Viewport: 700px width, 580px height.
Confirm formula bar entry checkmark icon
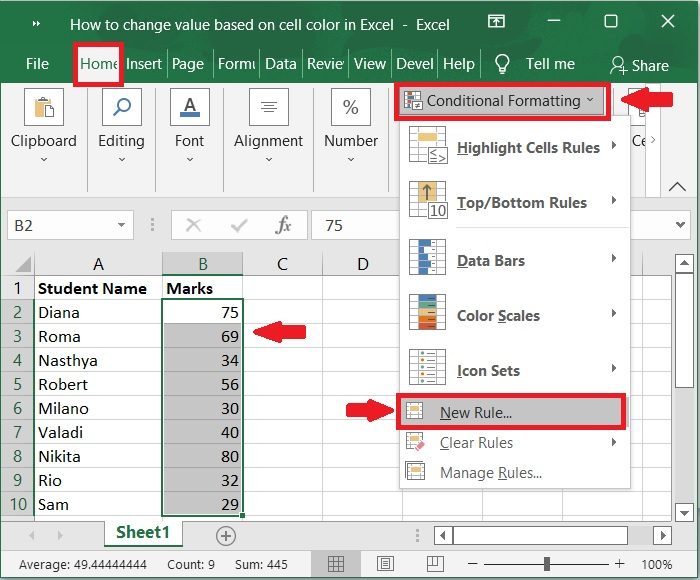tap(239, 225)
